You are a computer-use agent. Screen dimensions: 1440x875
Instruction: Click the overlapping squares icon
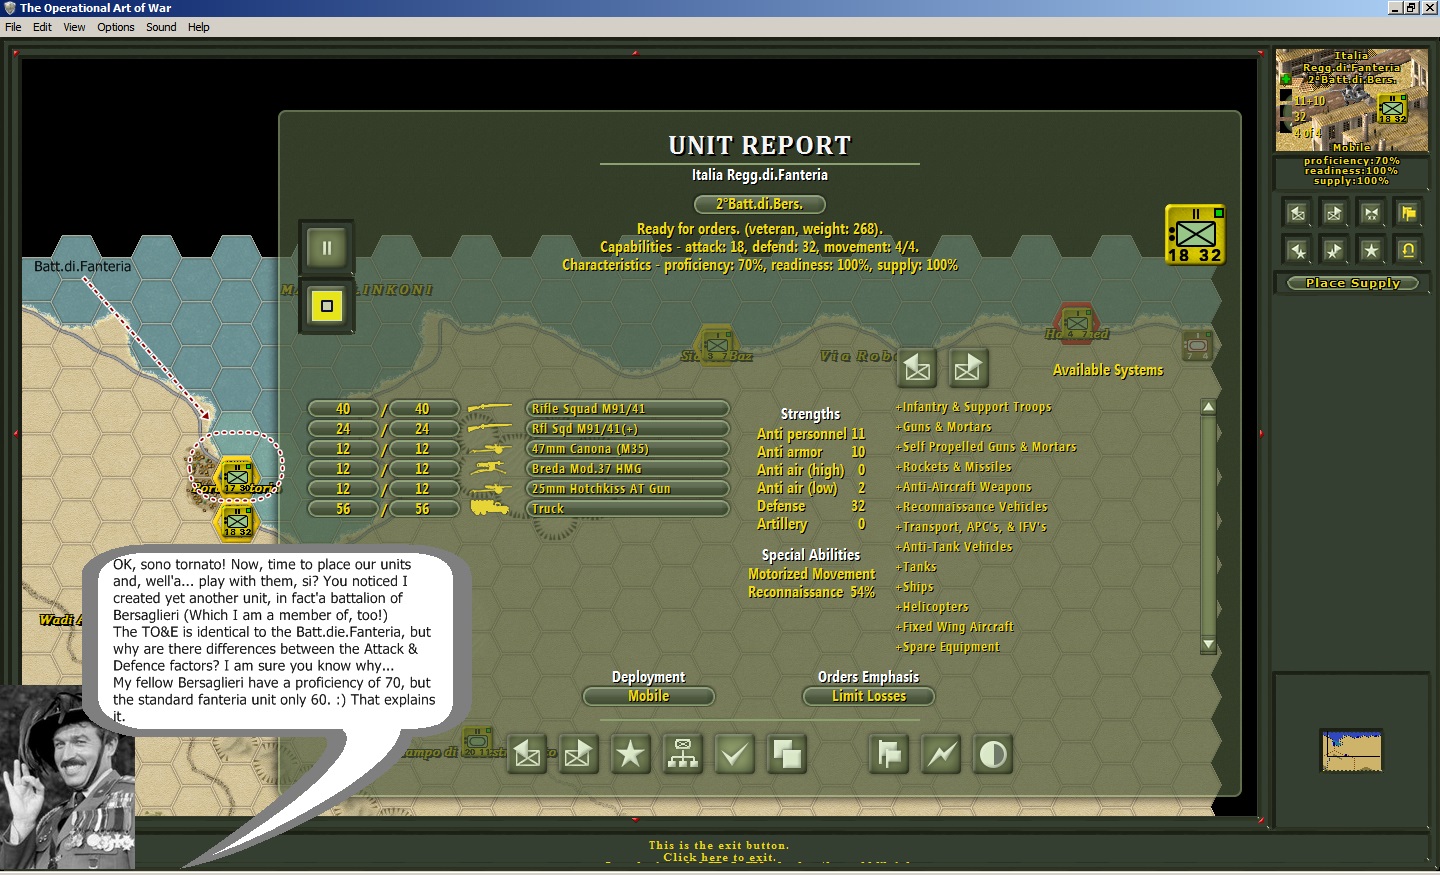pyautogui.click(x=787, y=755)
